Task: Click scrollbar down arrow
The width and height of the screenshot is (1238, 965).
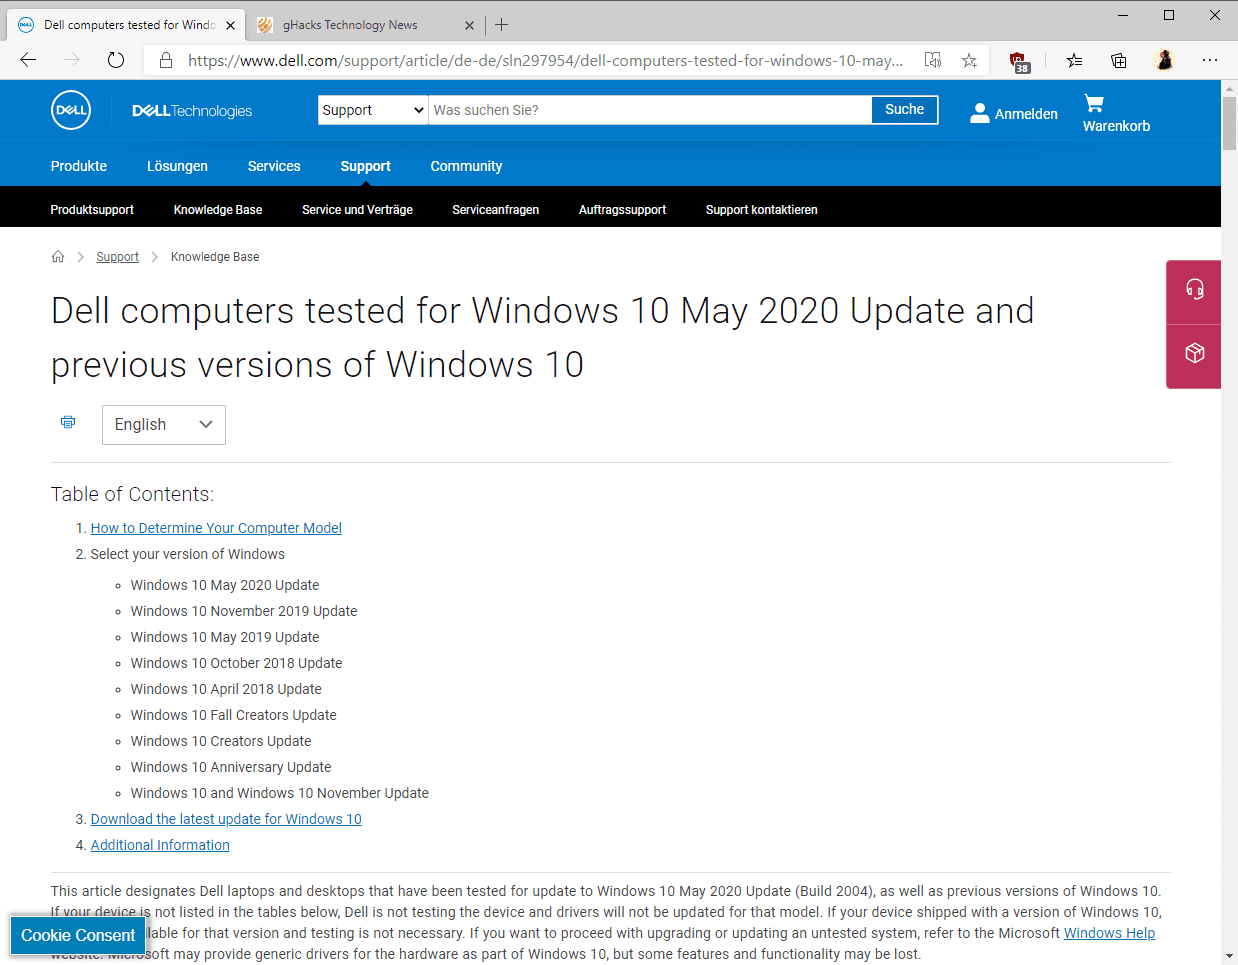Action: 1229,956
